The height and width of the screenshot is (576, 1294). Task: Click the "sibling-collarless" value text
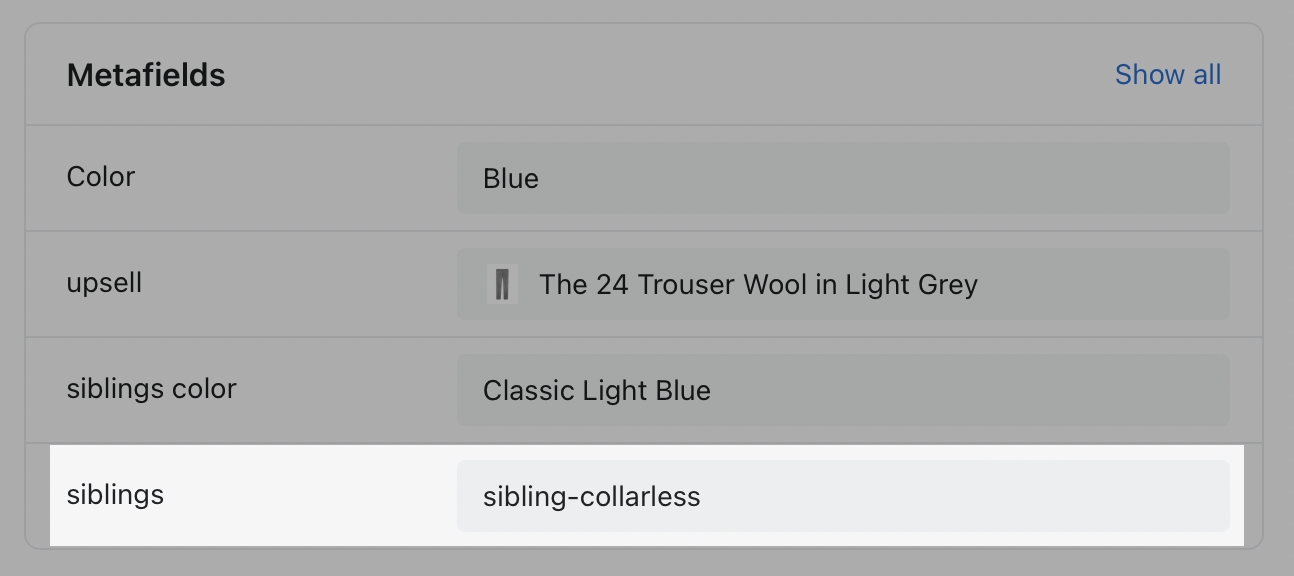(x=591, y=497)
